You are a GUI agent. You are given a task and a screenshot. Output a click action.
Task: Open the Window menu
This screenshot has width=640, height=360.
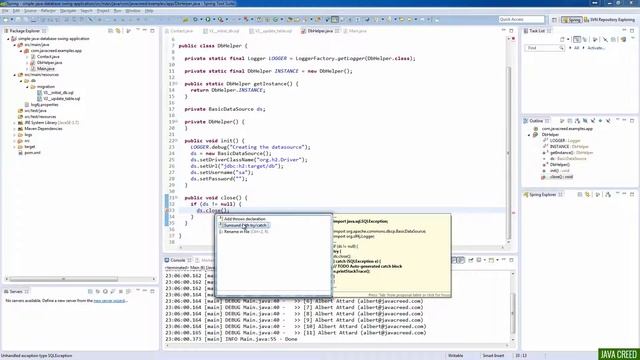point(133,11)
